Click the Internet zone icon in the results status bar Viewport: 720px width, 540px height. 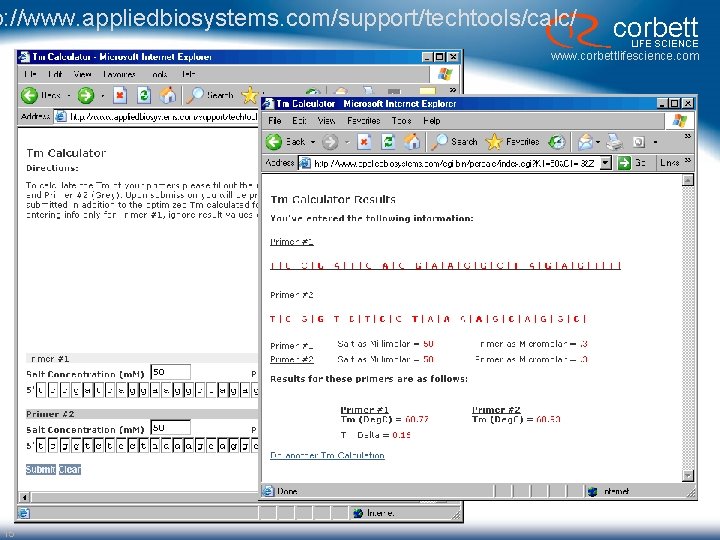(x=593, y=491)
